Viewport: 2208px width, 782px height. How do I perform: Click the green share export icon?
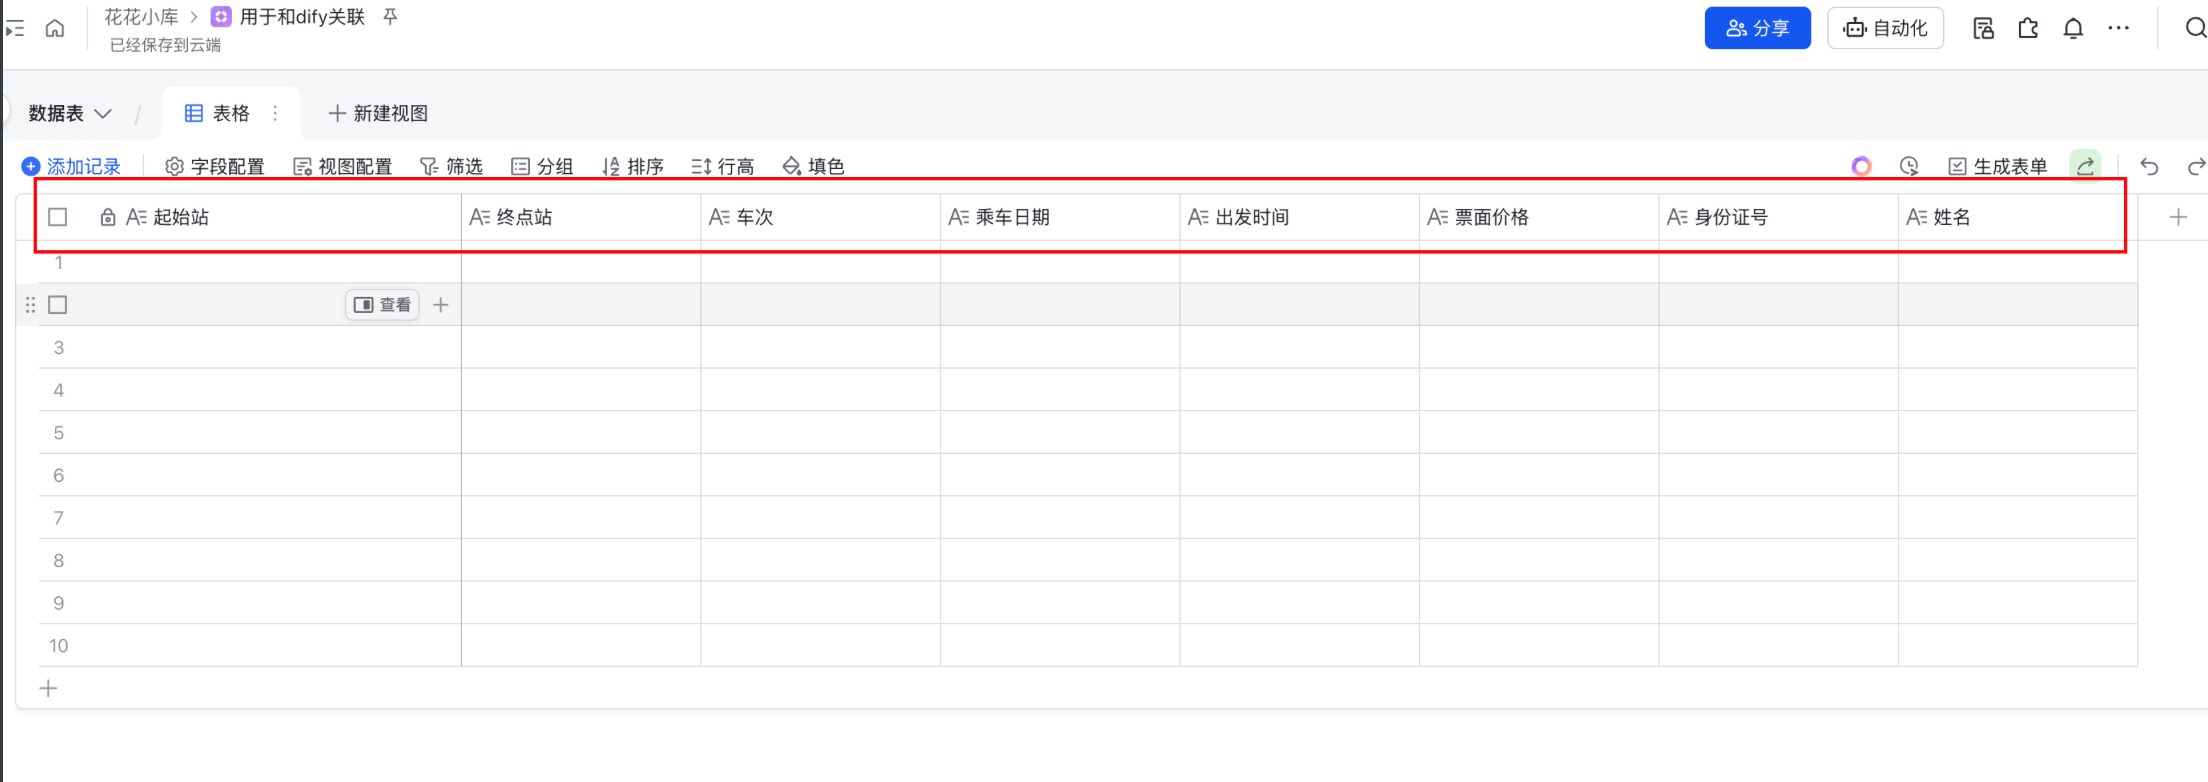point(2085,166)
